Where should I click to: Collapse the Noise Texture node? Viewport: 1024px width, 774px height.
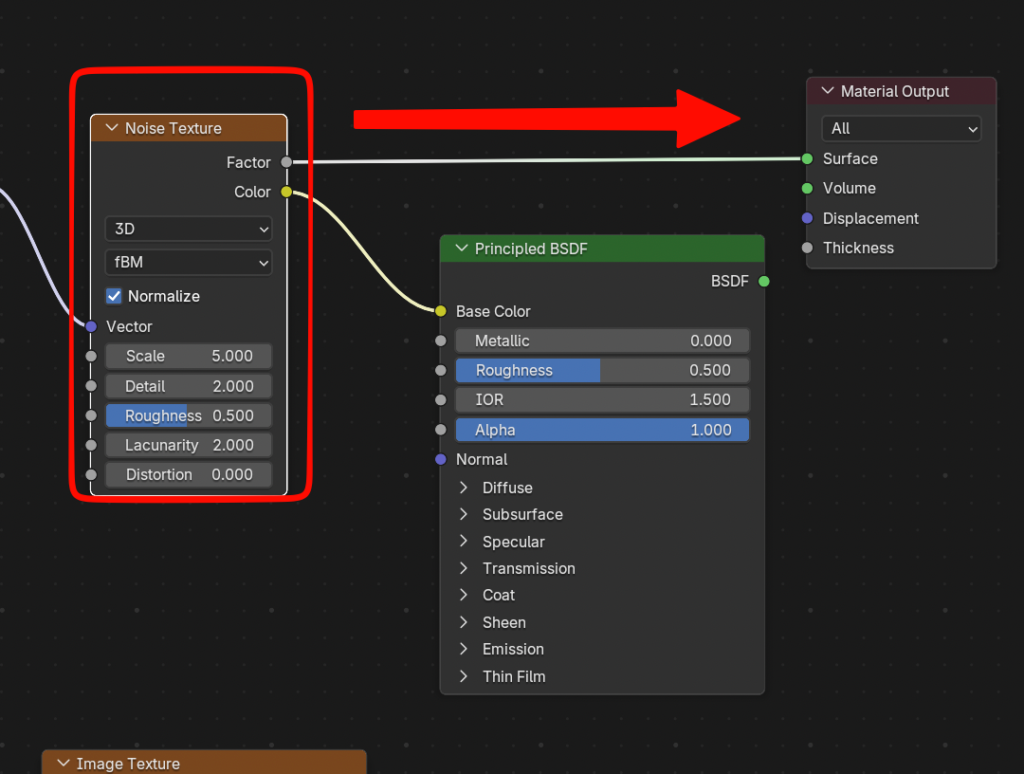111,128
